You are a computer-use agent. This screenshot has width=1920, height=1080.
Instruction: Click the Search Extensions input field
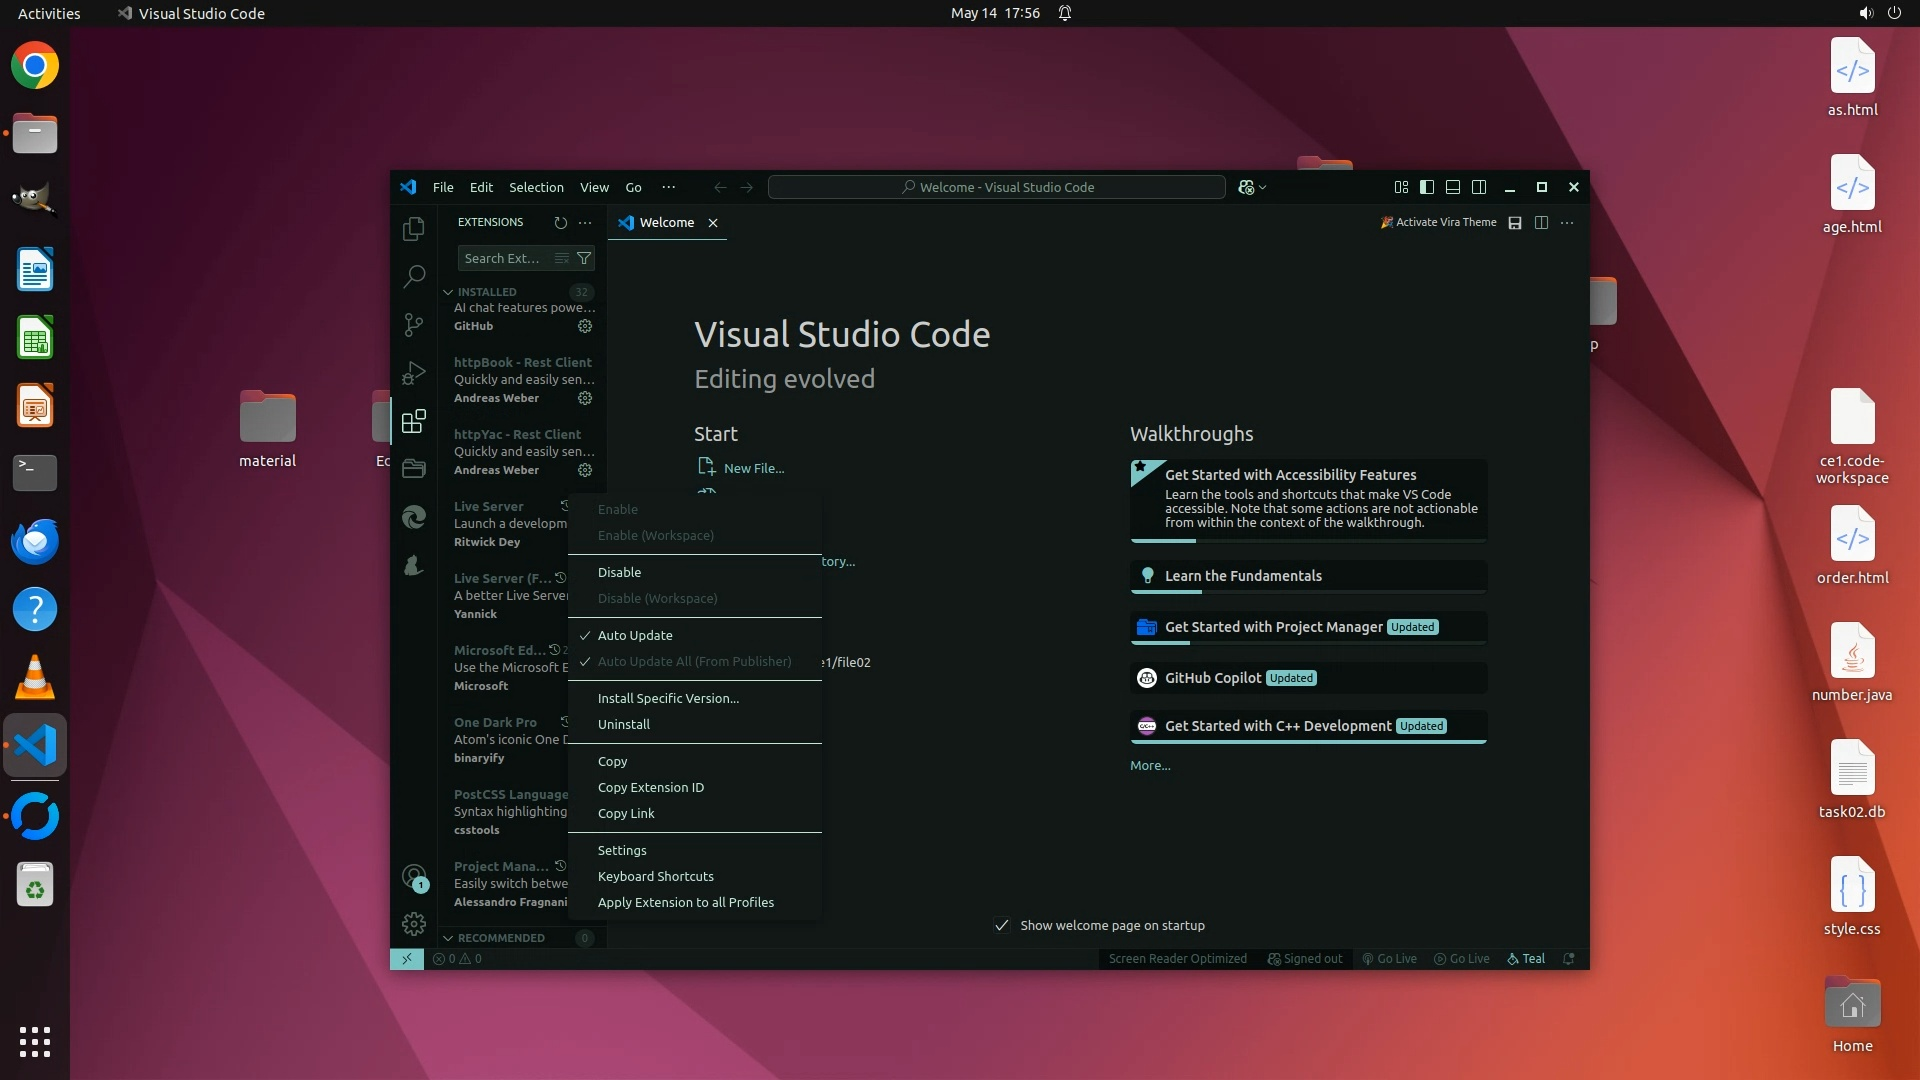503,258
